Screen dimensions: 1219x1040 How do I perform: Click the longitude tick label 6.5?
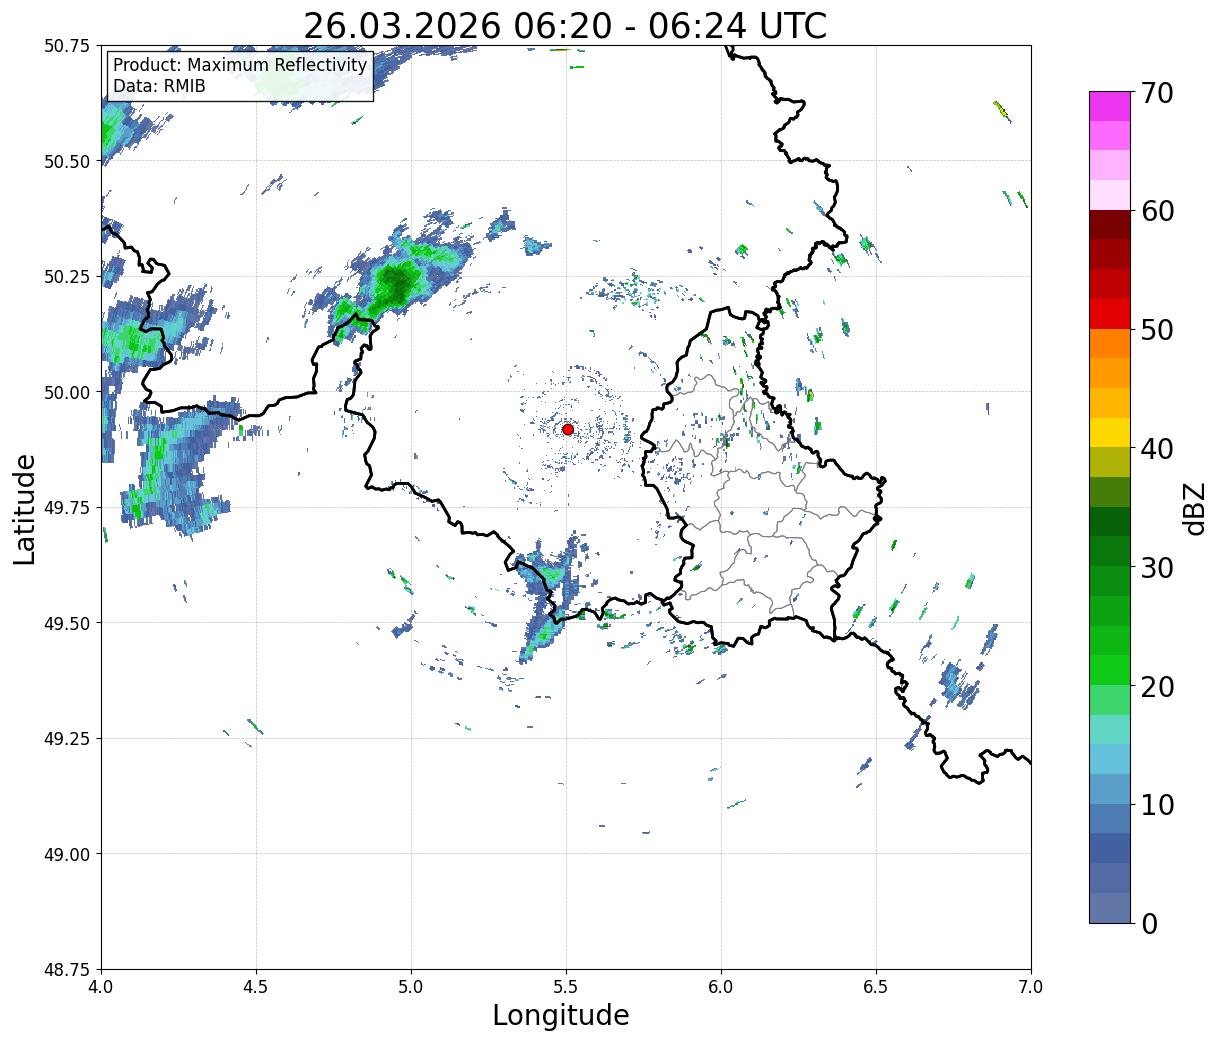coord(876,987)
